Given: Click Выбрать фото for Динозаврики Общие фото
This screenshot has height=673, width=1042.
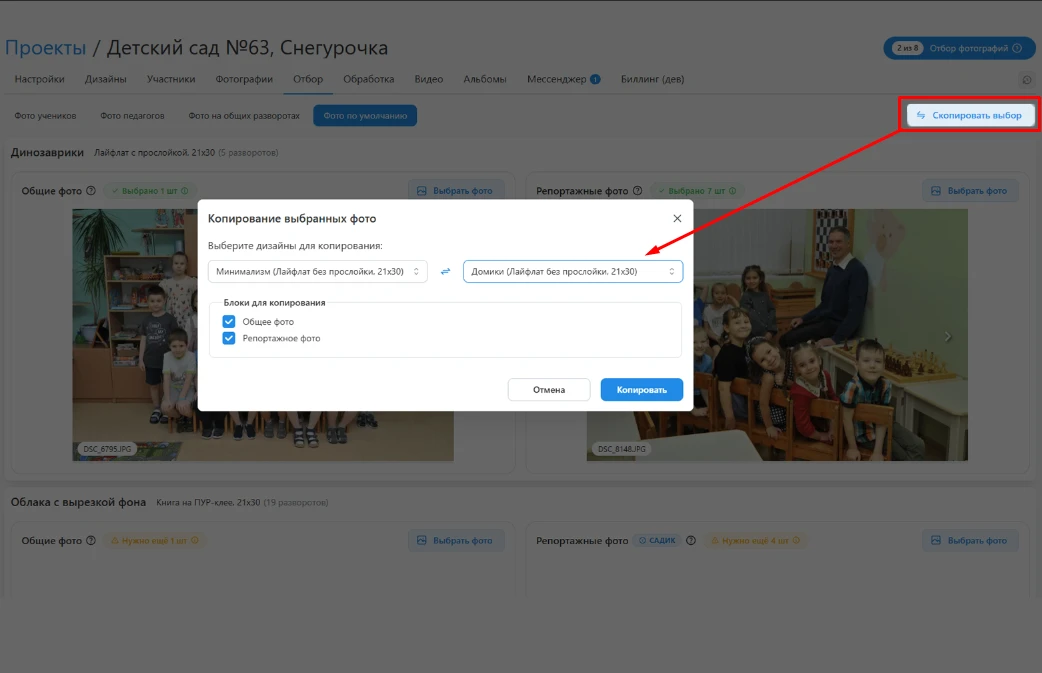Looking at the screenshot, I should (456, 191).
